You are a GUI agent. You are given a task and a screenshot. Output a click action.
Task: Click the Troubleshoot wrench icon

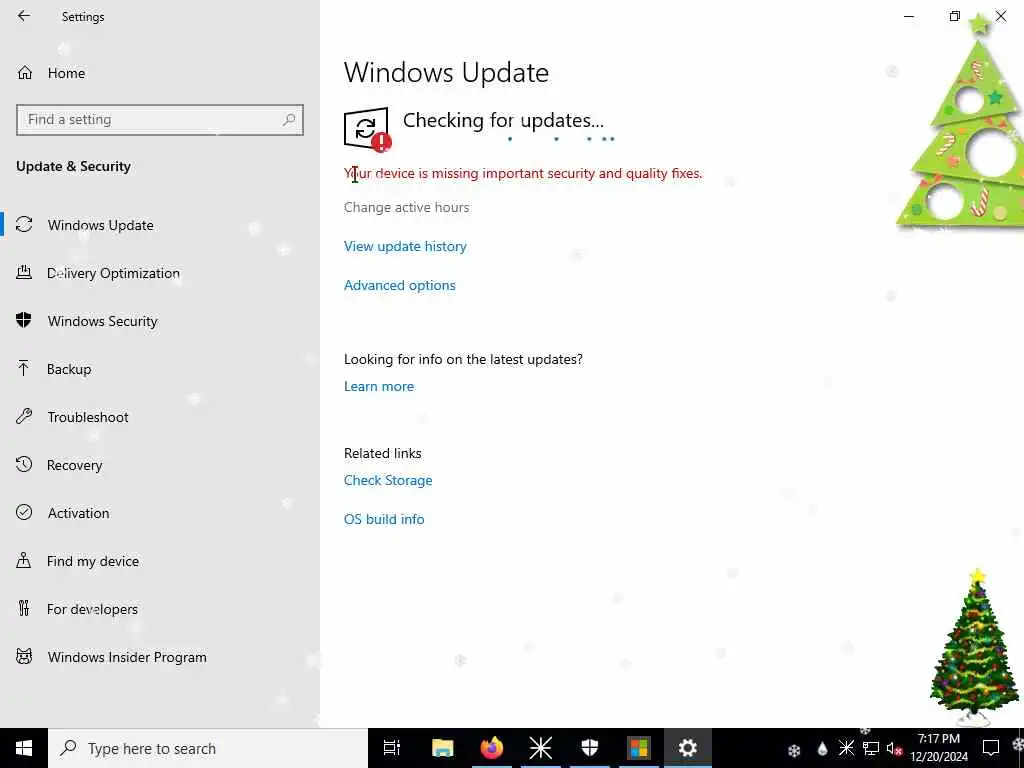tap(24, 417)
